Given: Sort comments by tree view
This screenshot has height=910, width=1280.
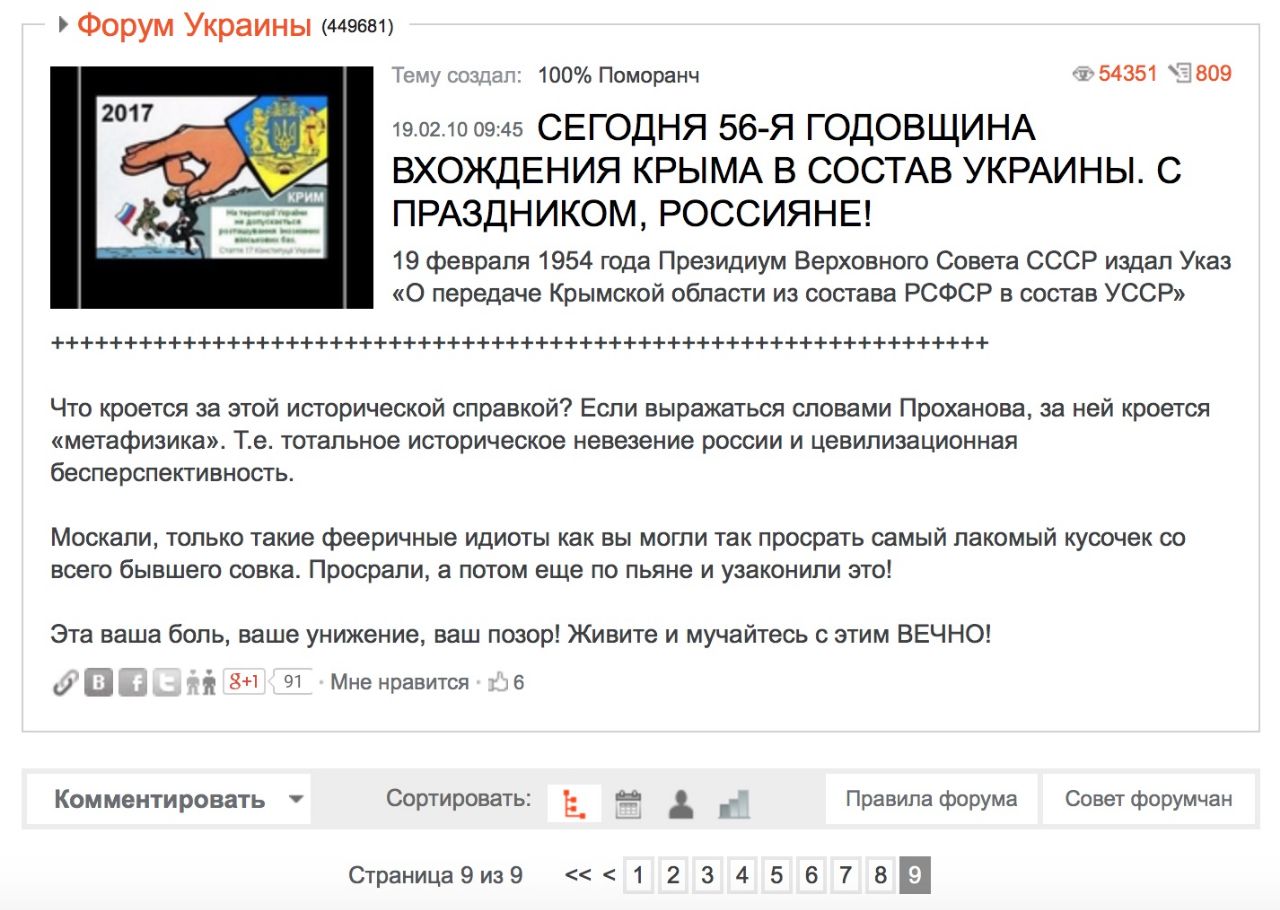Looking at the screenshot, I should pos(574,803).
